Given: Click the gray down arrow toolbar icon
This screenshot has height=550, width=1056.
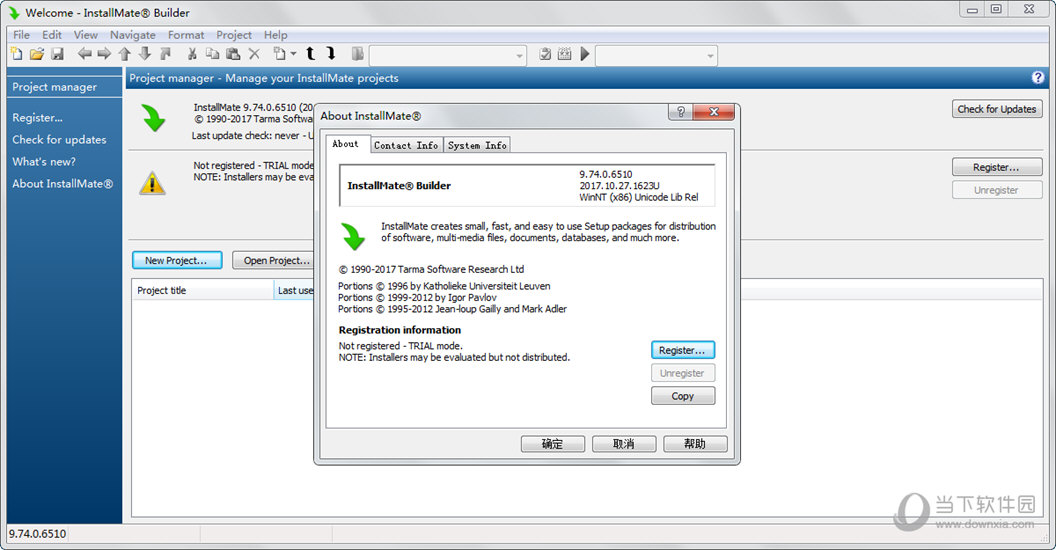Looking at the screenshot, I should 145,54.
